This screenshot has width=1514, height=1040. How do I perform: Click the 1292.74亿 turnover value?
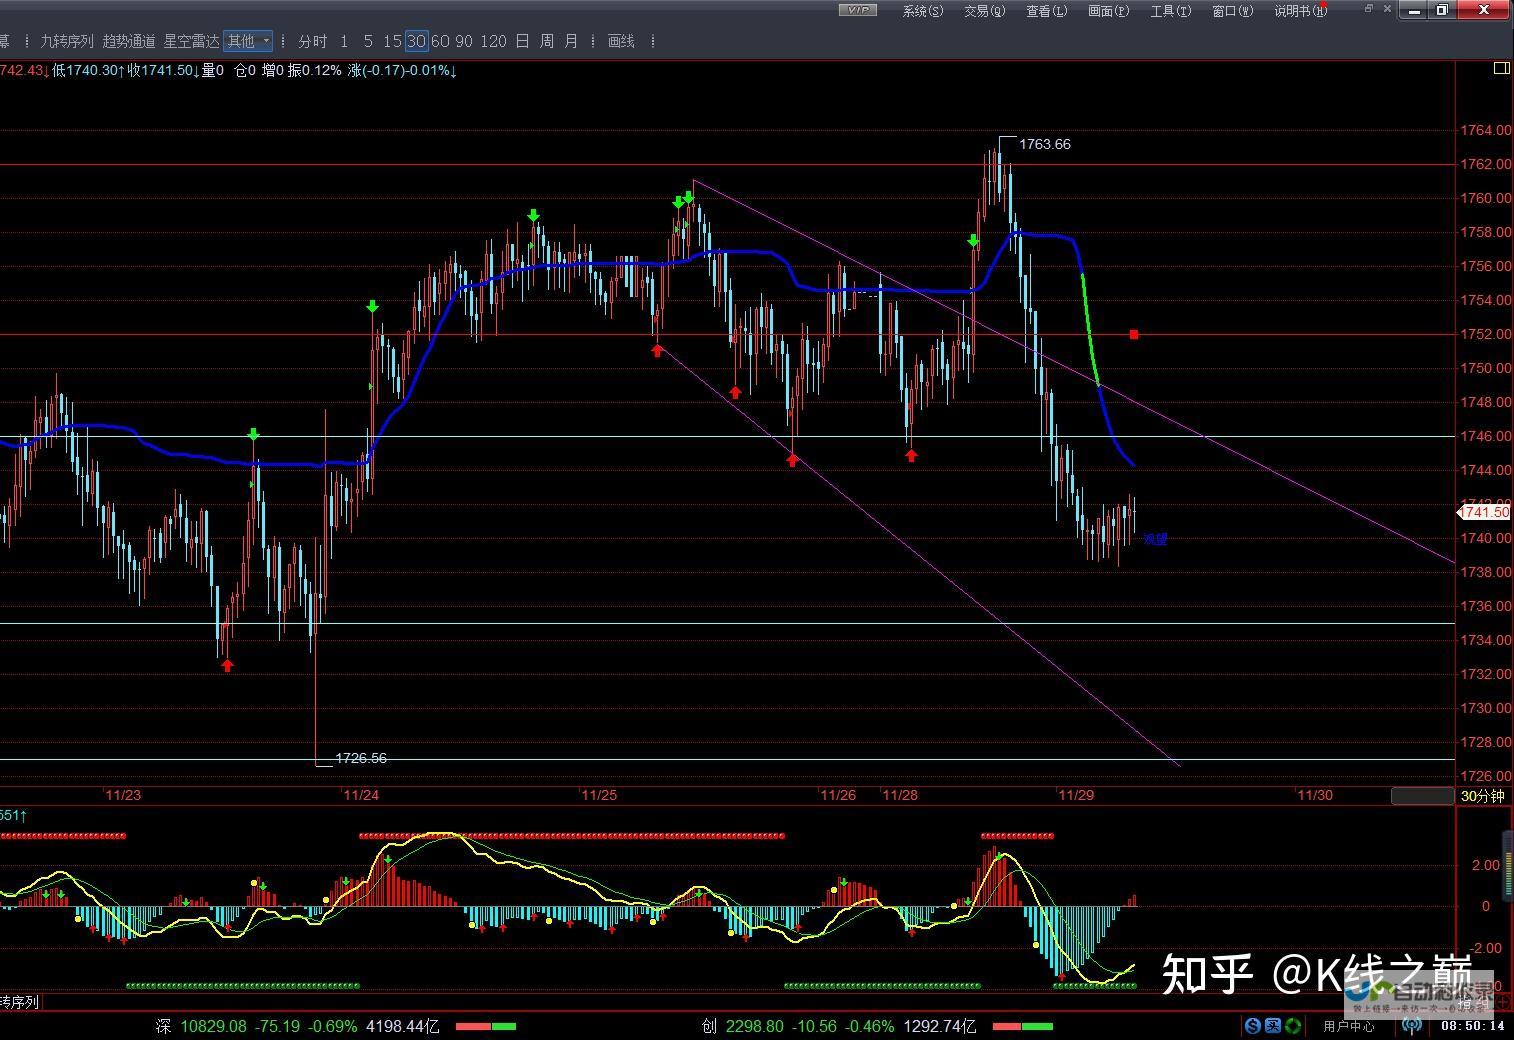[940, 1026]
